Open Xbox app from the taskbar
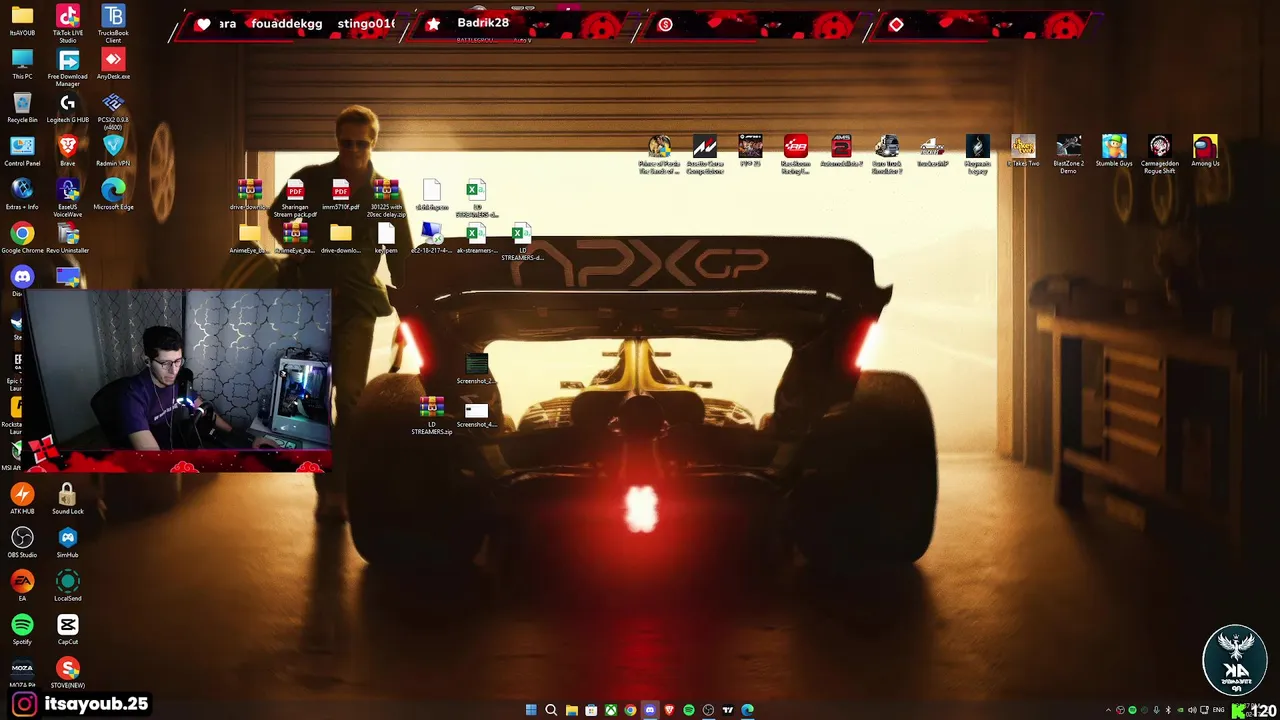The width and height of the screenshot is (1280, 720). pos(610,710)
